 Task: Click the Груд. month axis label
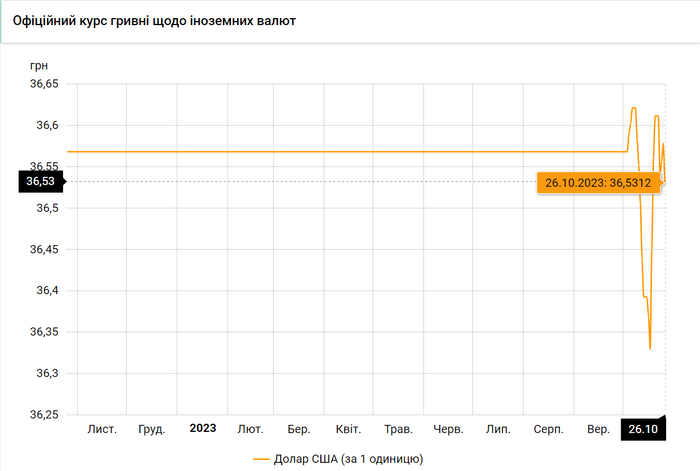152,429
